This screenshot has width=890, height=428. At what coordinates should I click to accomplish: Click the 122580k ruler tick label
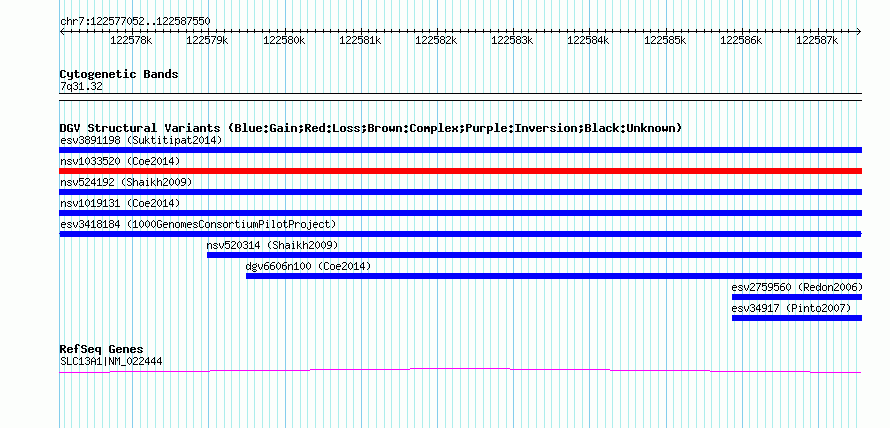click(x=284, y=40)
